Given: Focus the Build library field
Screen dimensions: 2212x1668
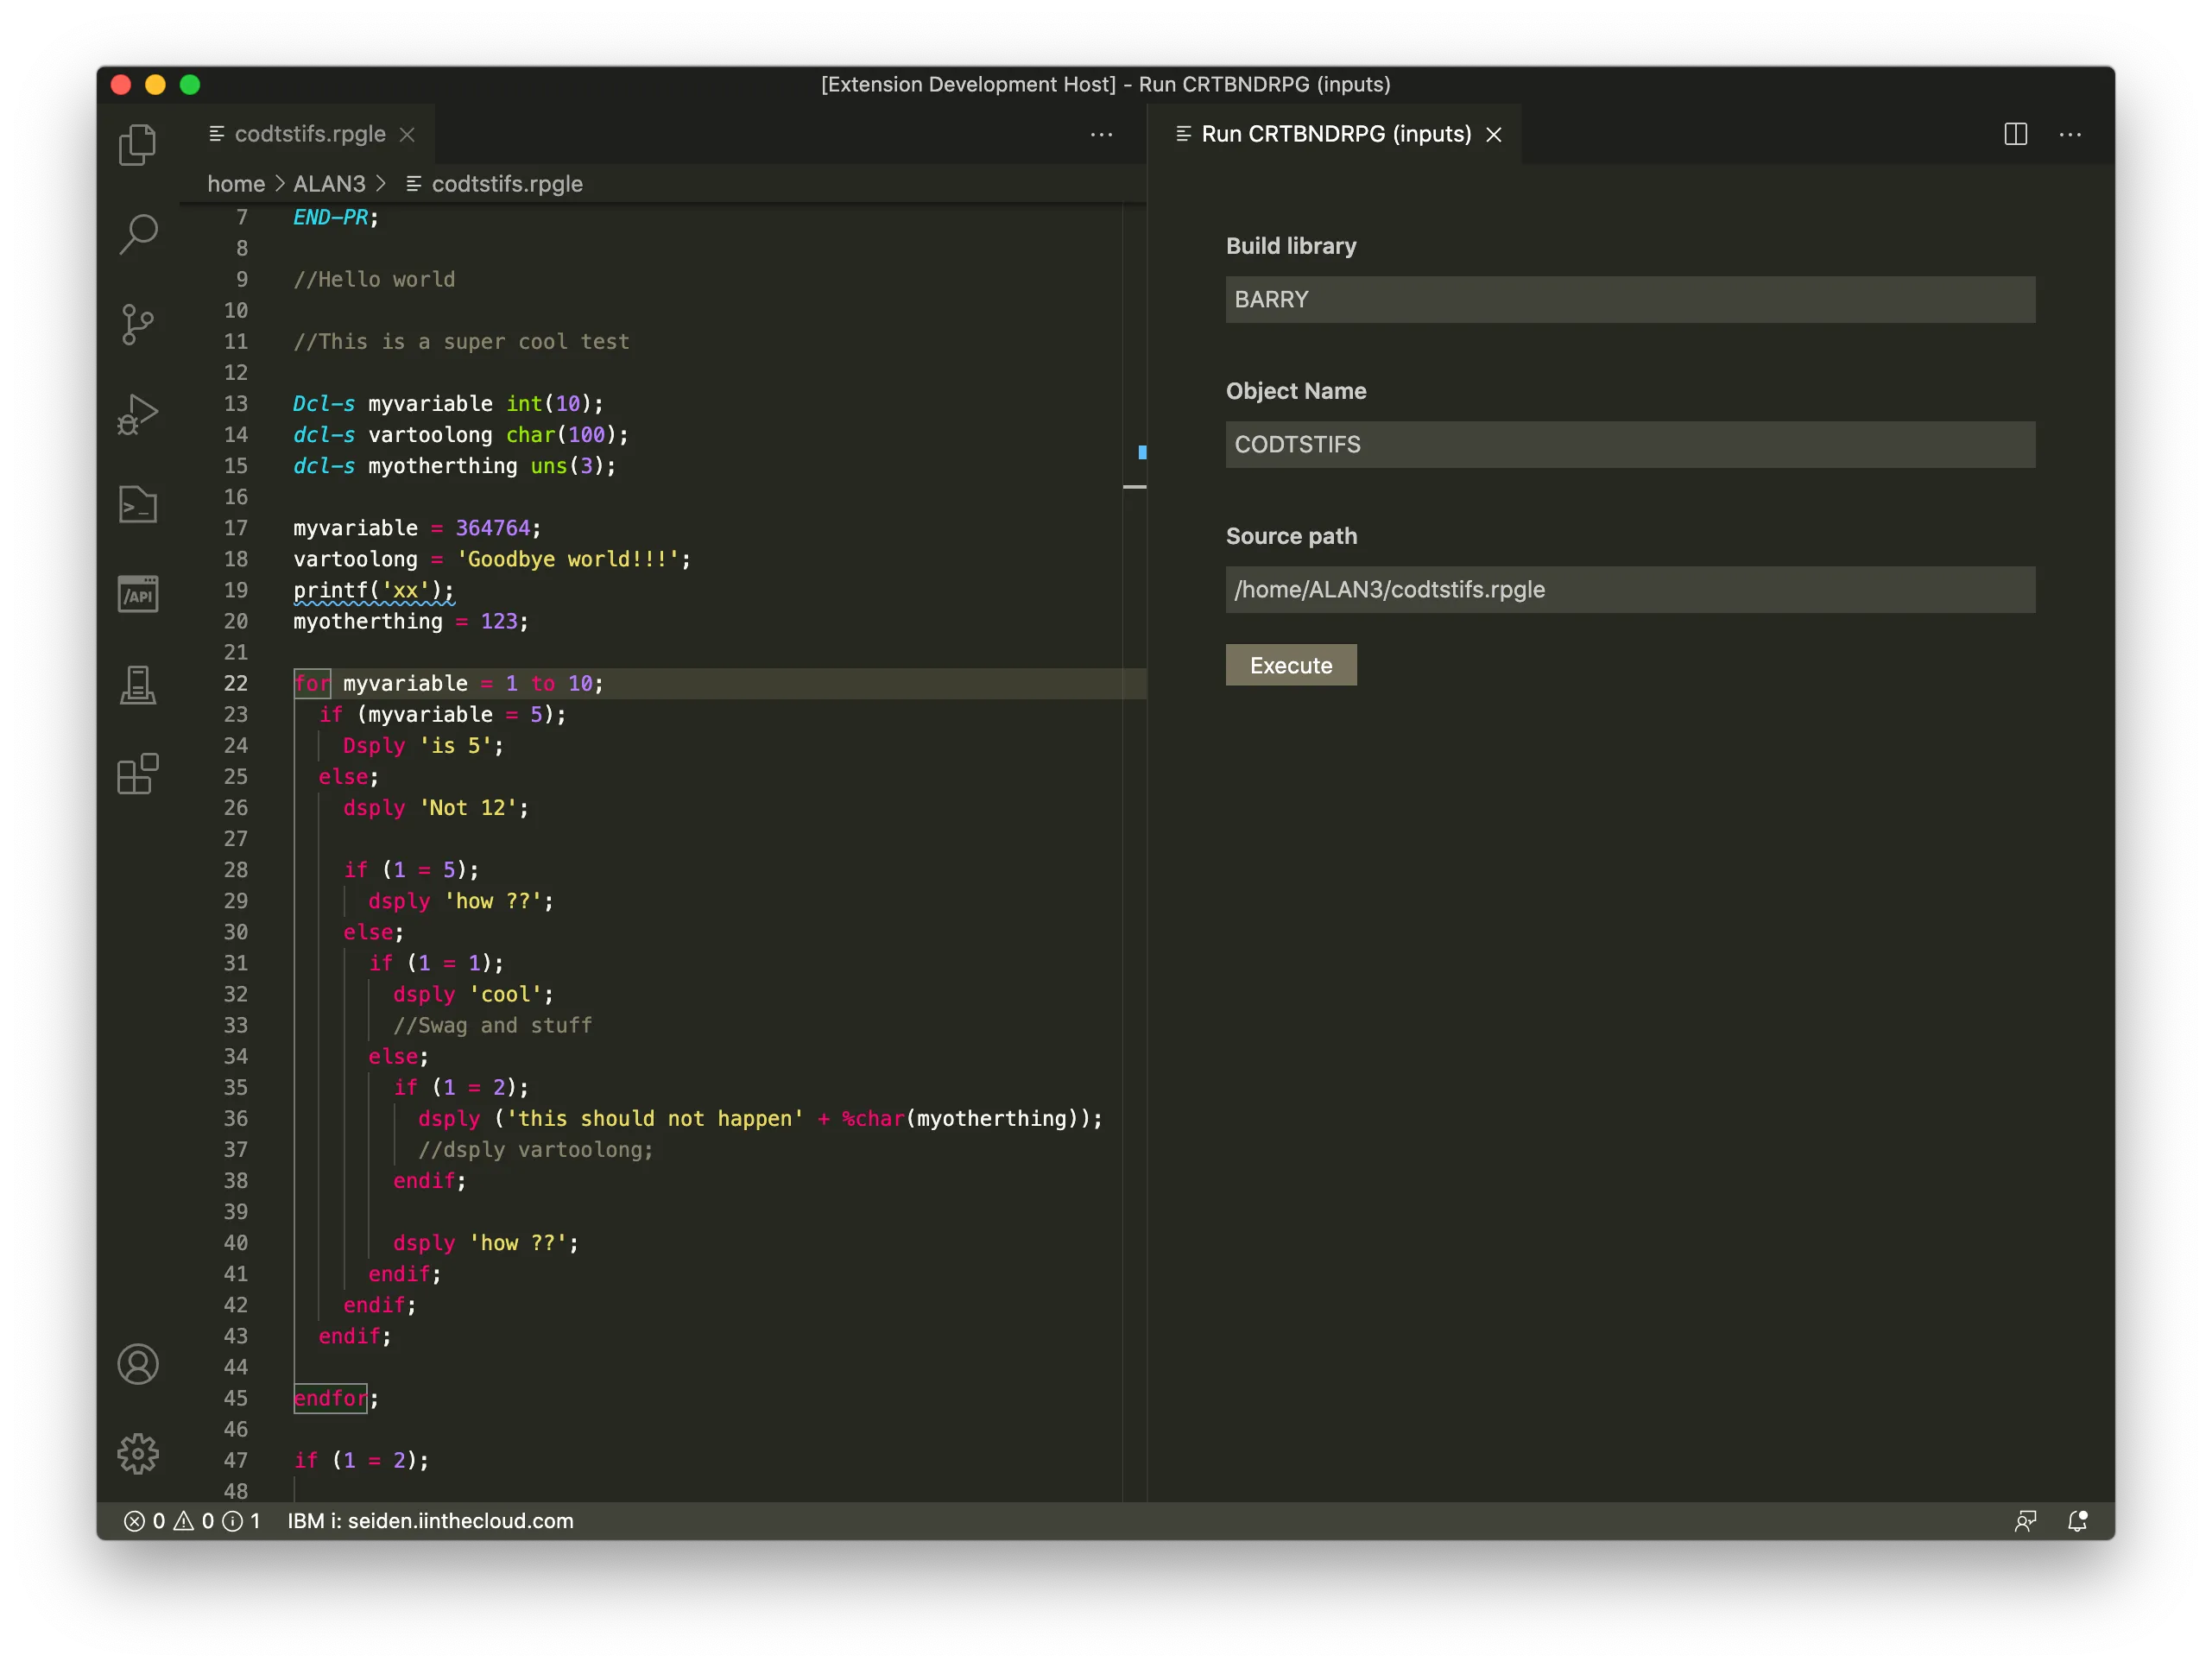Looking at the screenshot, I should 1630,300.
